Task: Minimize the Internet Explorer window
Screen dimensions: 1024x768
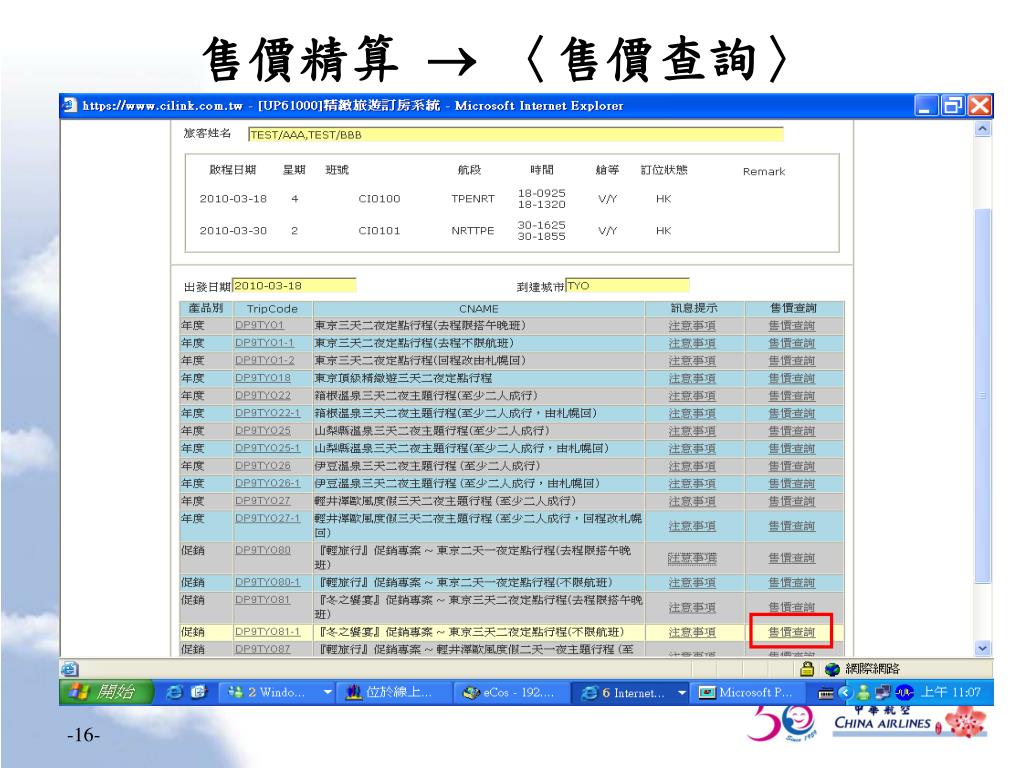Action: [x=924, y=105]
